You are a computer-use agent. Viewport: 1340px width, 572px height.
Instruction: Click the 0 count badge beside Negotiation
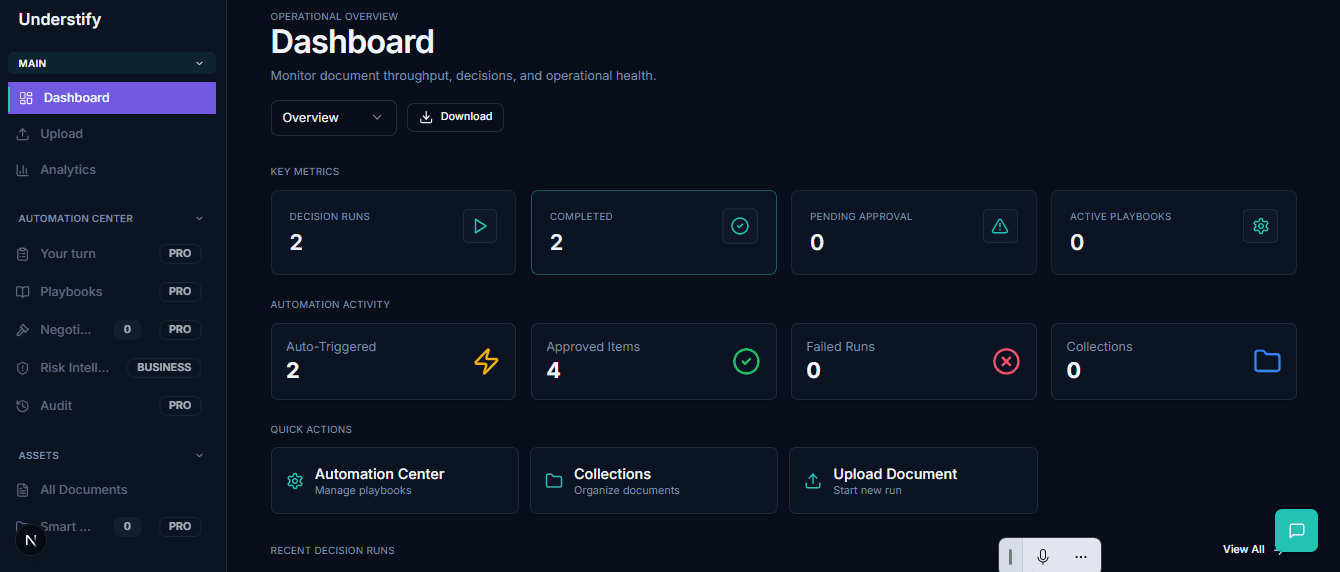pos(127,330)
